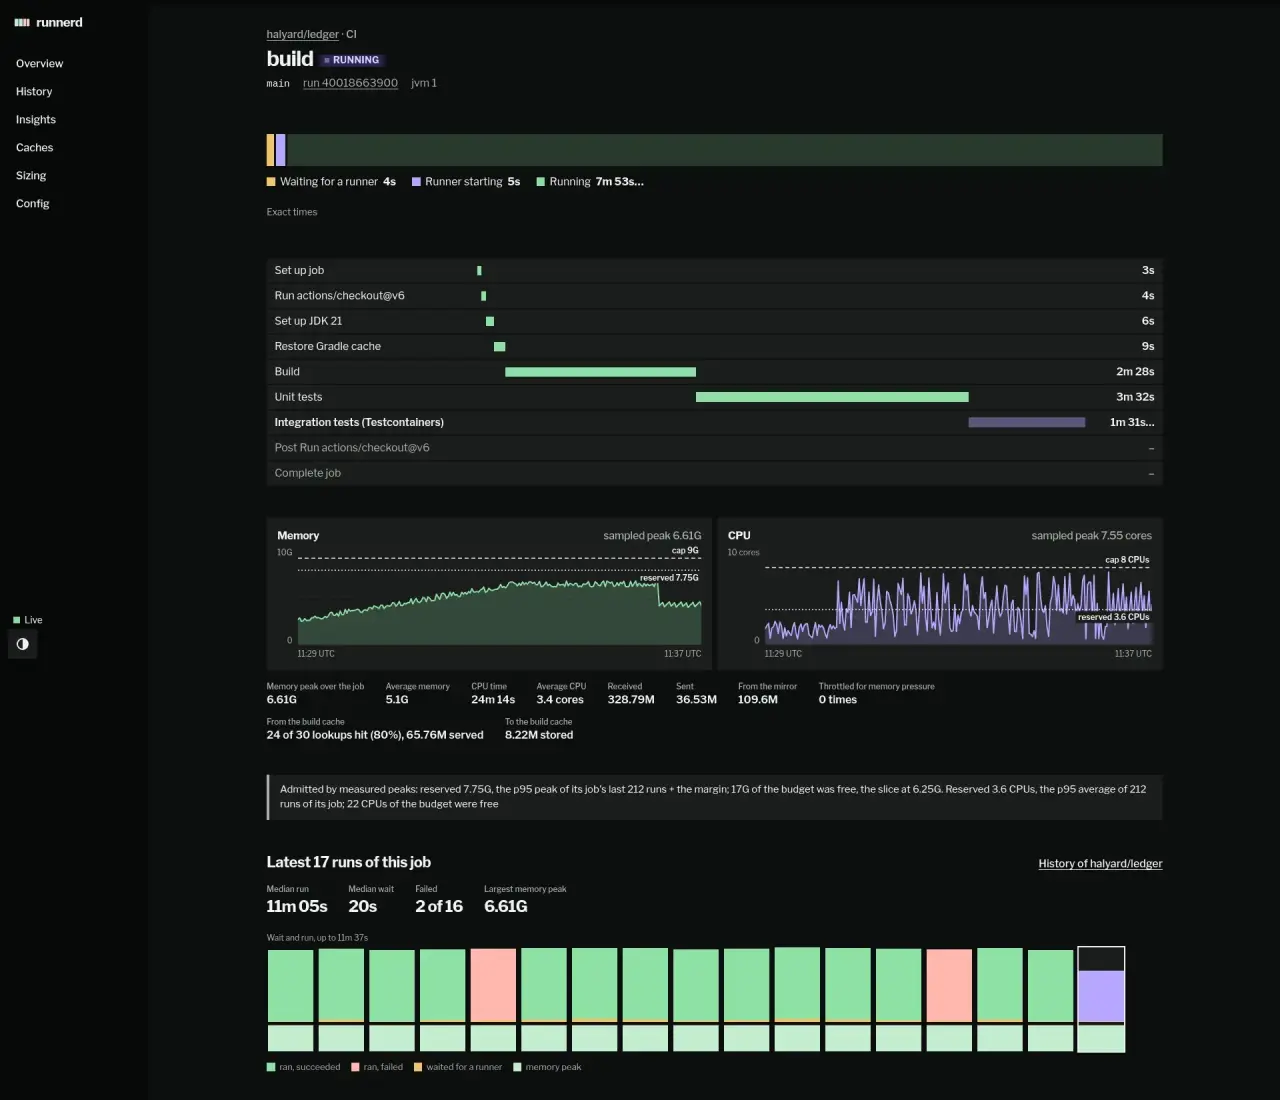Click the Unit tests duration bar
Image resolution: width=1280 pixels, height=1100 pixels.
coord(832,397)
